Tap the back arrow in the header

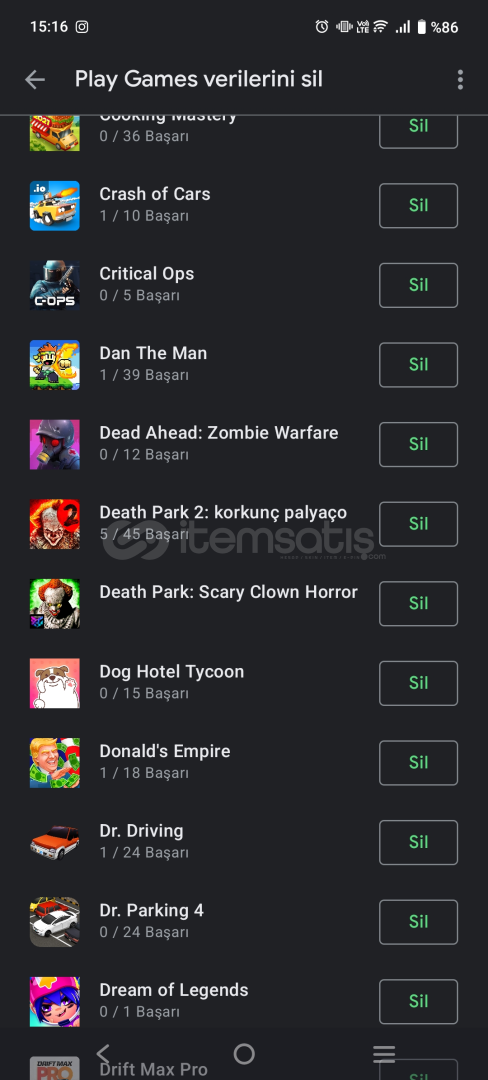(x=34, y=80)
